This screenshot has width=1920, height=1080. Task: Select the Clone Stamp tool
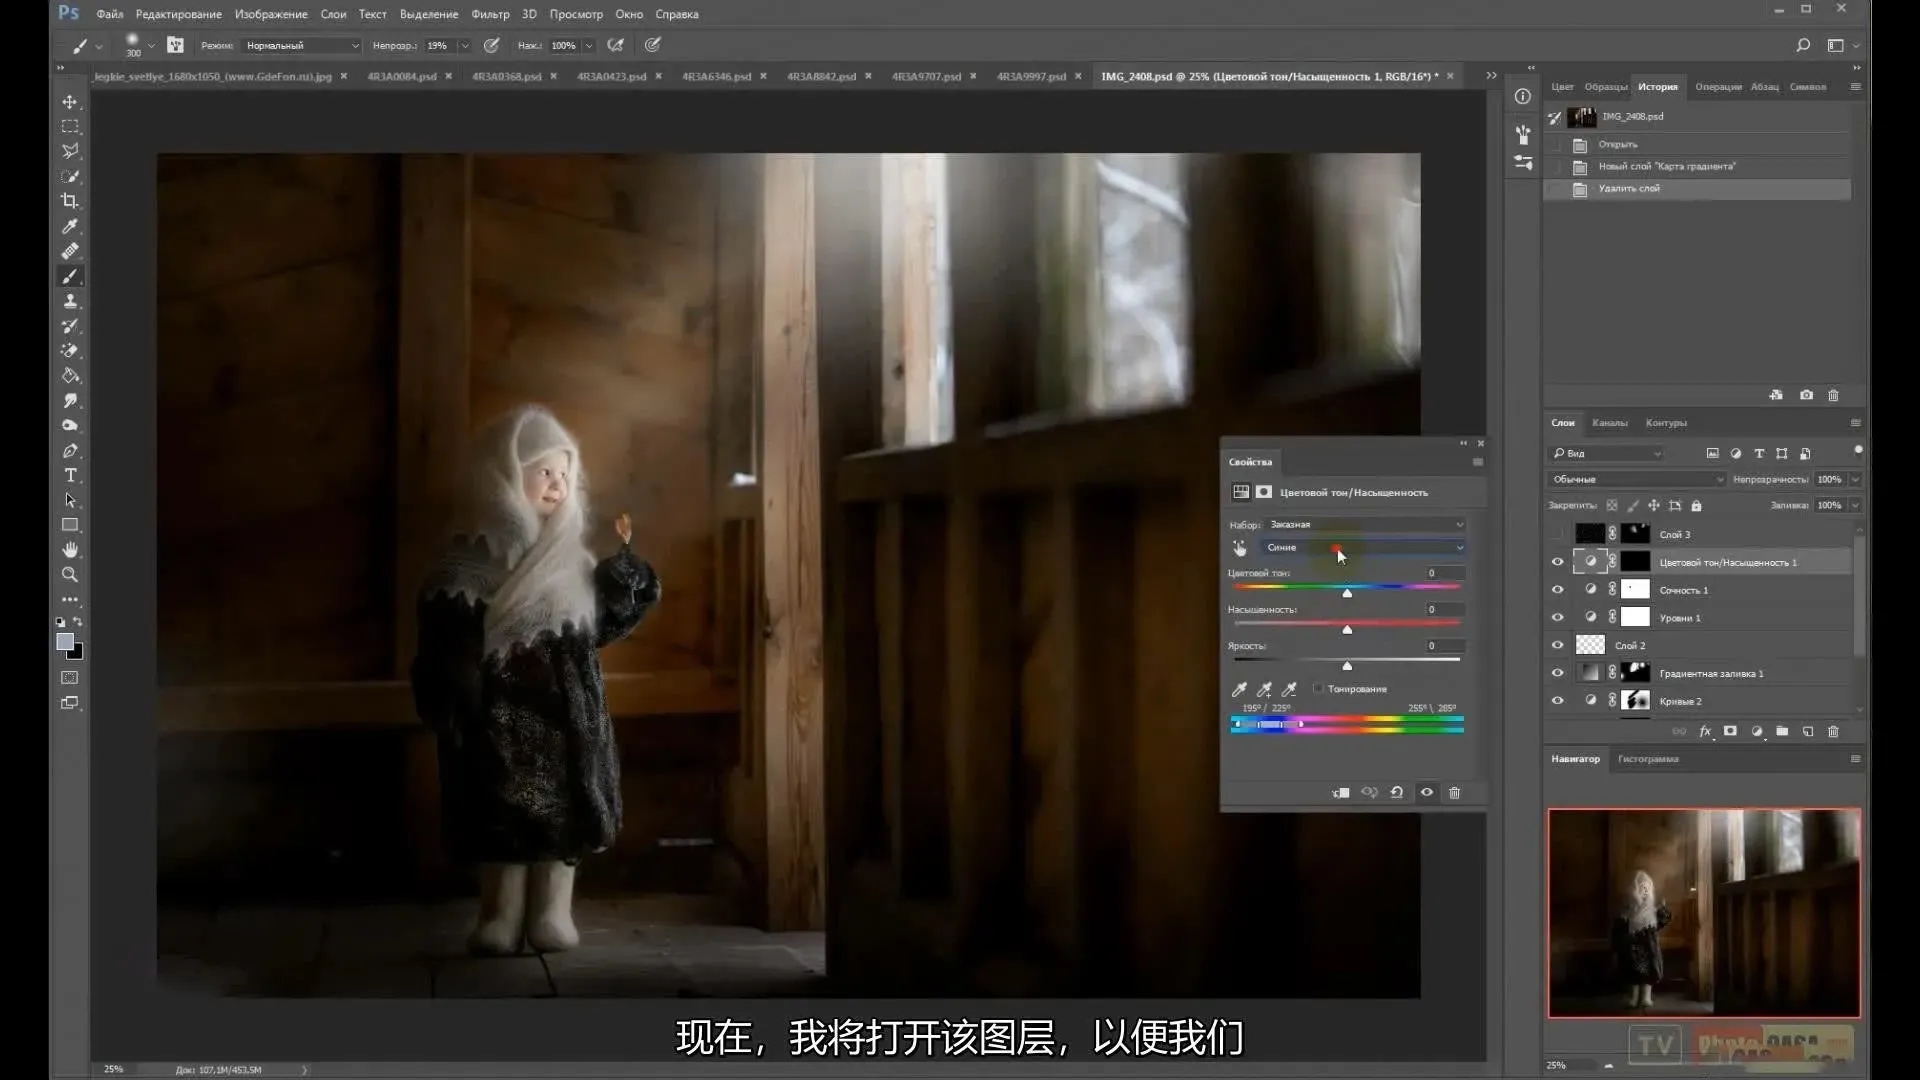pos(70,301)
